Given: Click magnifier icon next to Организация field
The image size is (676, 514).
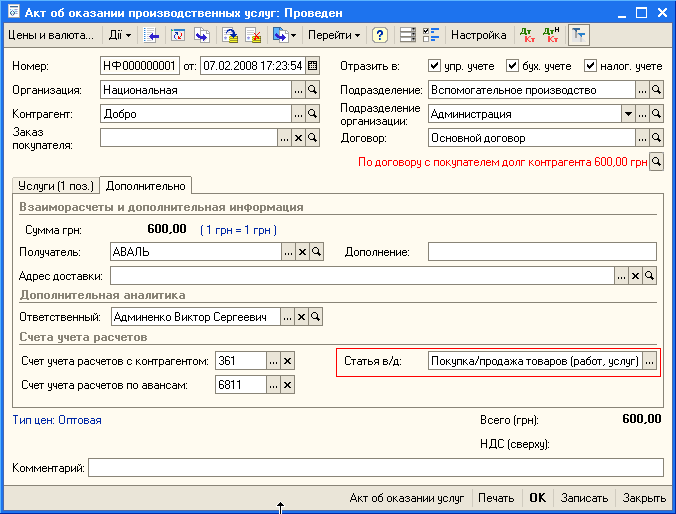Looking at the screenshot, I should tap(312, 90).
